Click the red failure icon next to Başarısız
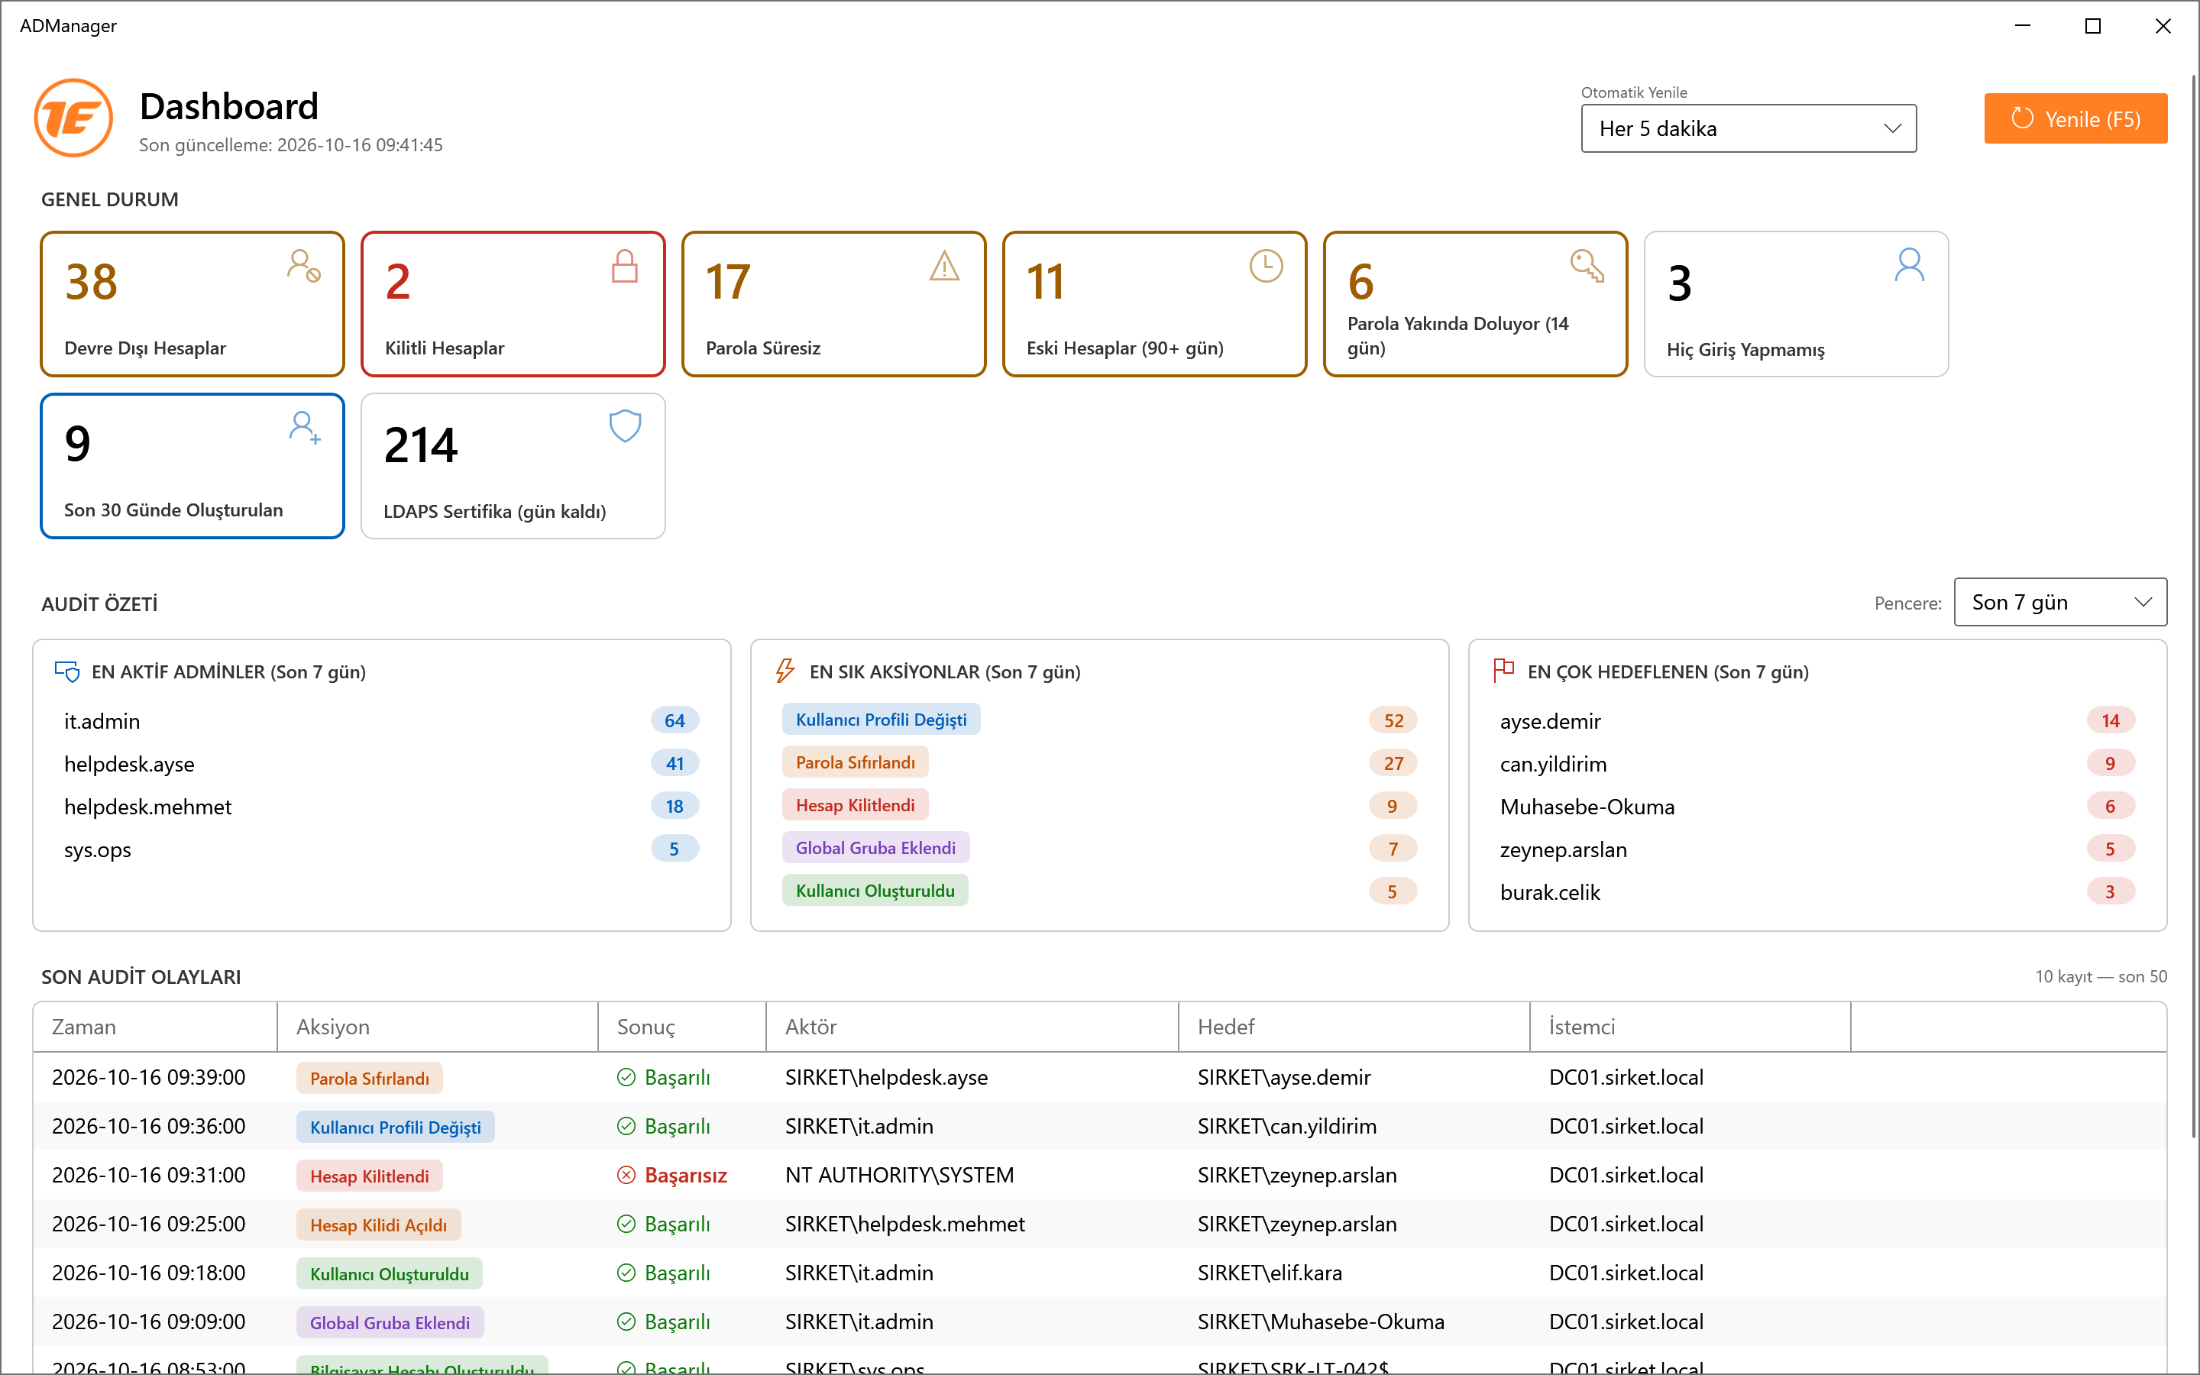 click(626, 1175)
